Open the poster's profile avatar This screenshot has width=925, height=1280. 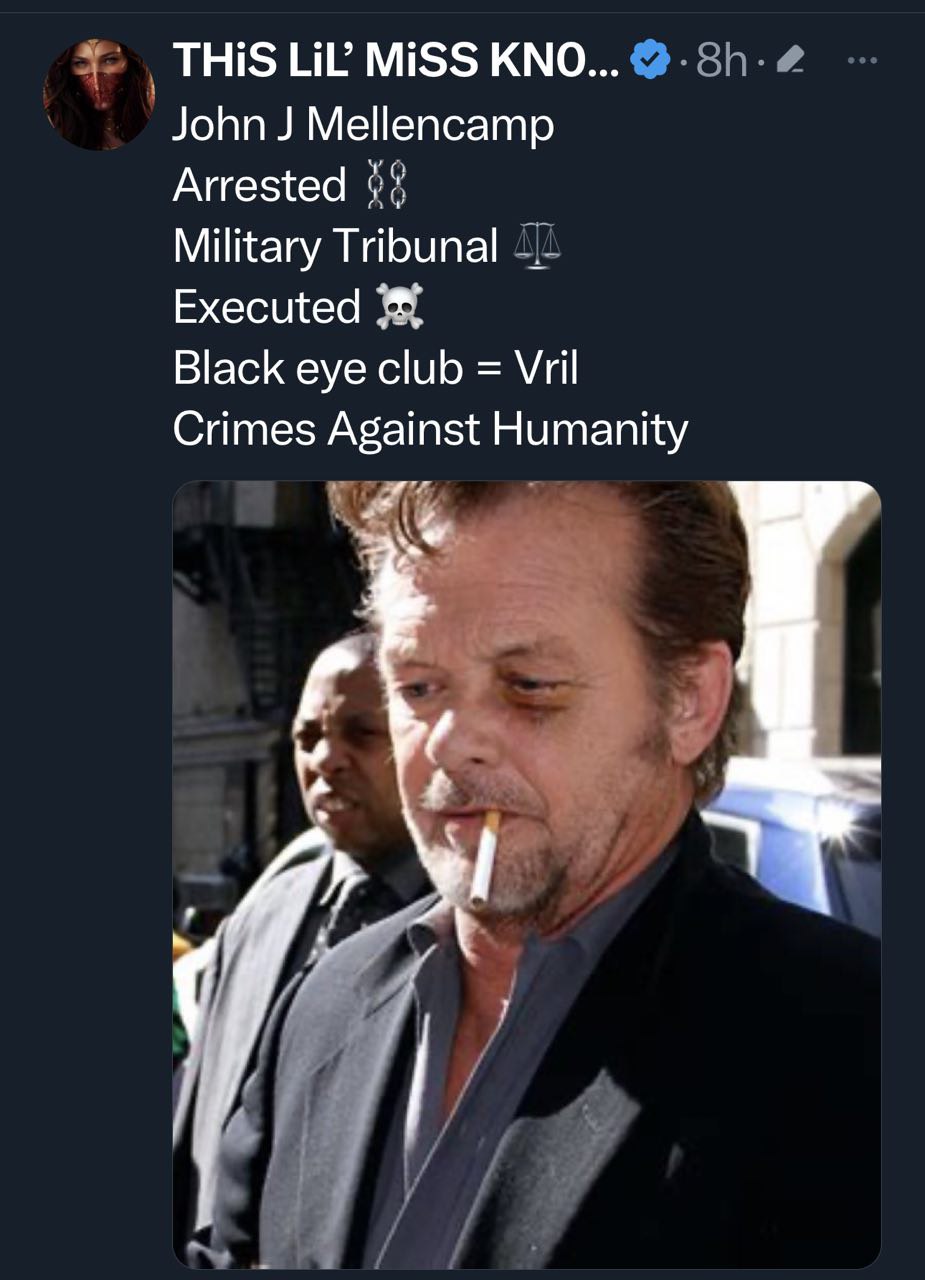point(98,95)
